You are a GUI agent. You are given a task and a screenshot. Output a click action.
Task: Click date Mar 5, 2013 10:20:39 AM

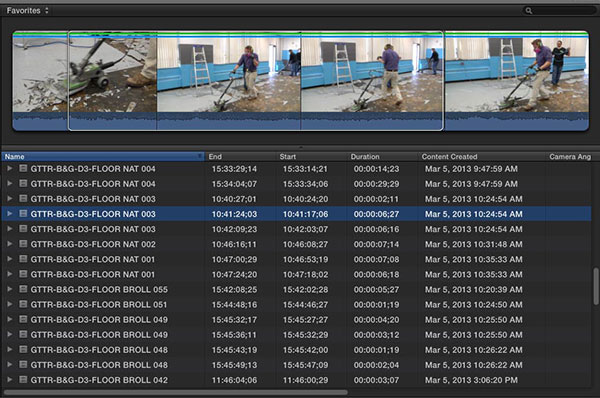pyautogui.click(x=473, y=290)
